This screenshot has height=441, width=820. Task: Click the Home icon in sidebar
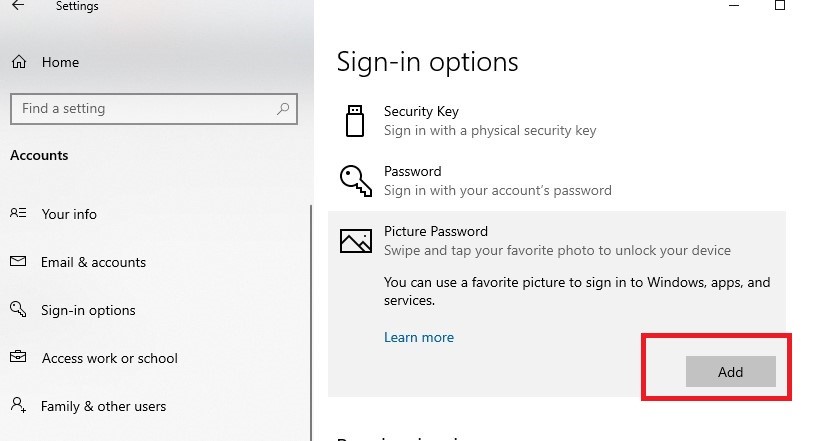19,62
